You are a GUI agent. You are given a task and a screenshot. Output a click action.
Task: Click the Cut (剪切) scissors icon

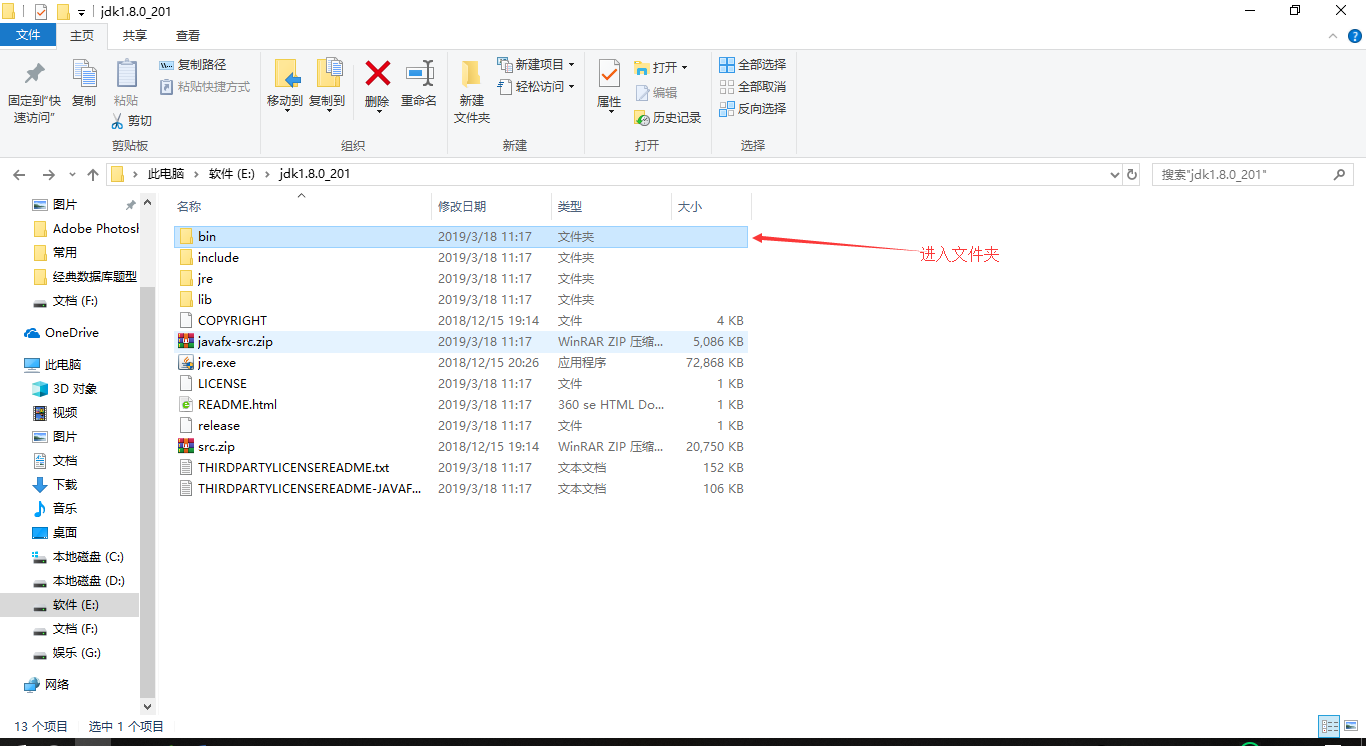(117, 121)
